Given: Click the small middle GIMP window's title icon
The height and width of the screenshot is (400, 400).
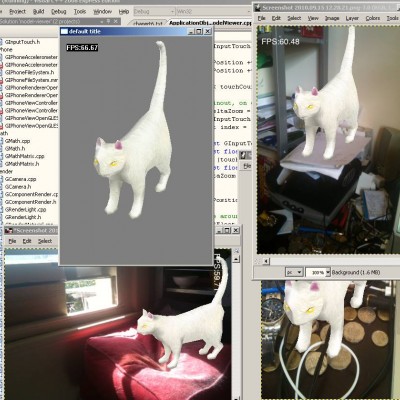Looking at the screenshot, I should point(244,155).
